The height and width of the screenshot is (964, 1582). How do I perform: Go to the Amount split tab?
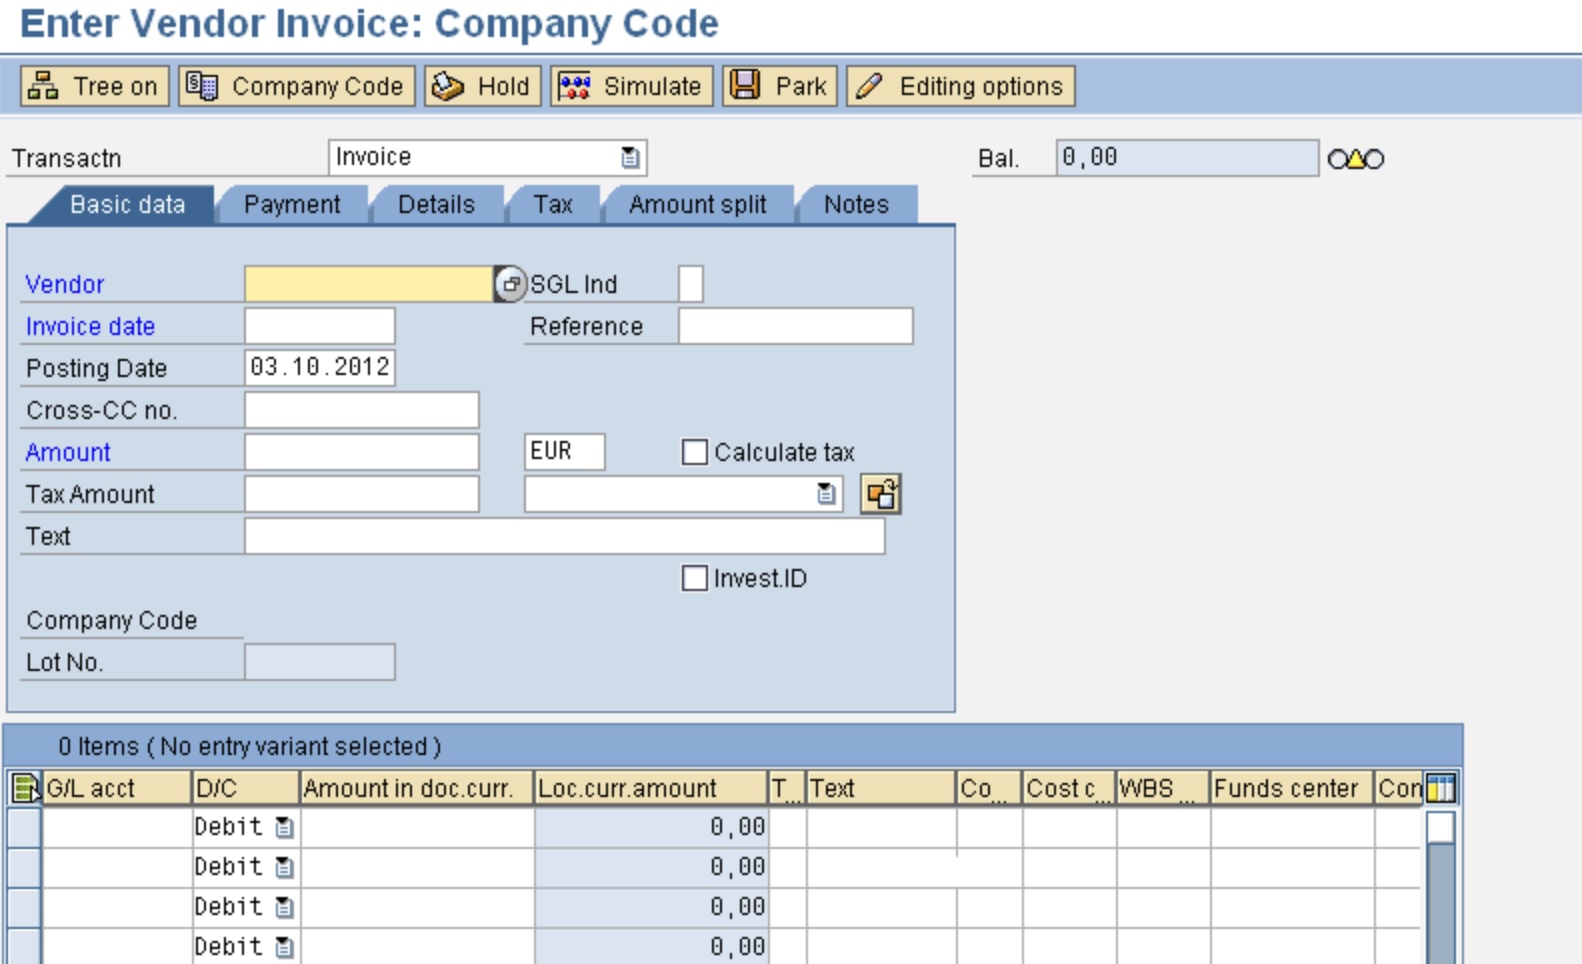click(x=698, y=204)
